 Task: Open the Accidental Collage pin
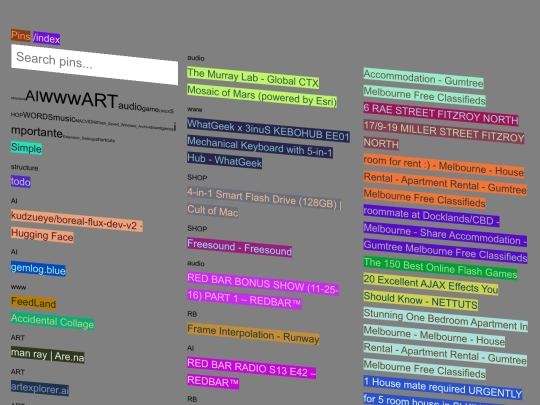52,321
